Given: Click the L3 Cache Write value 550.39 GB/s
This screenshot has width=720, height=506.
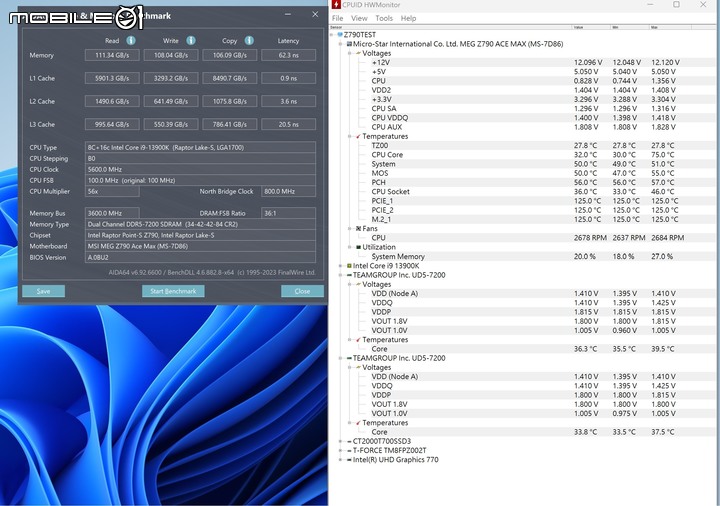Looking at the screenshot, I should [171, 124].
